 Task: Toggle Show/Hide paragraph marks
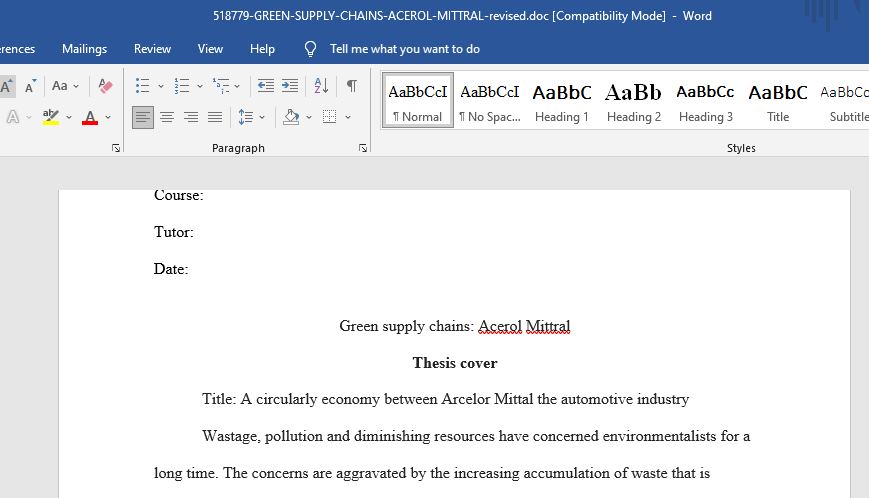[351, 86]
